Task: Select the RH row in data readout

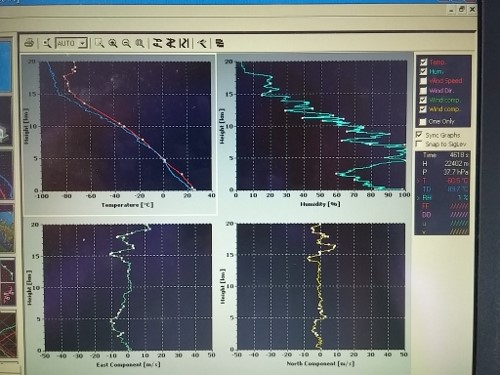Action: pyautogui.click(x=442, y=198)
